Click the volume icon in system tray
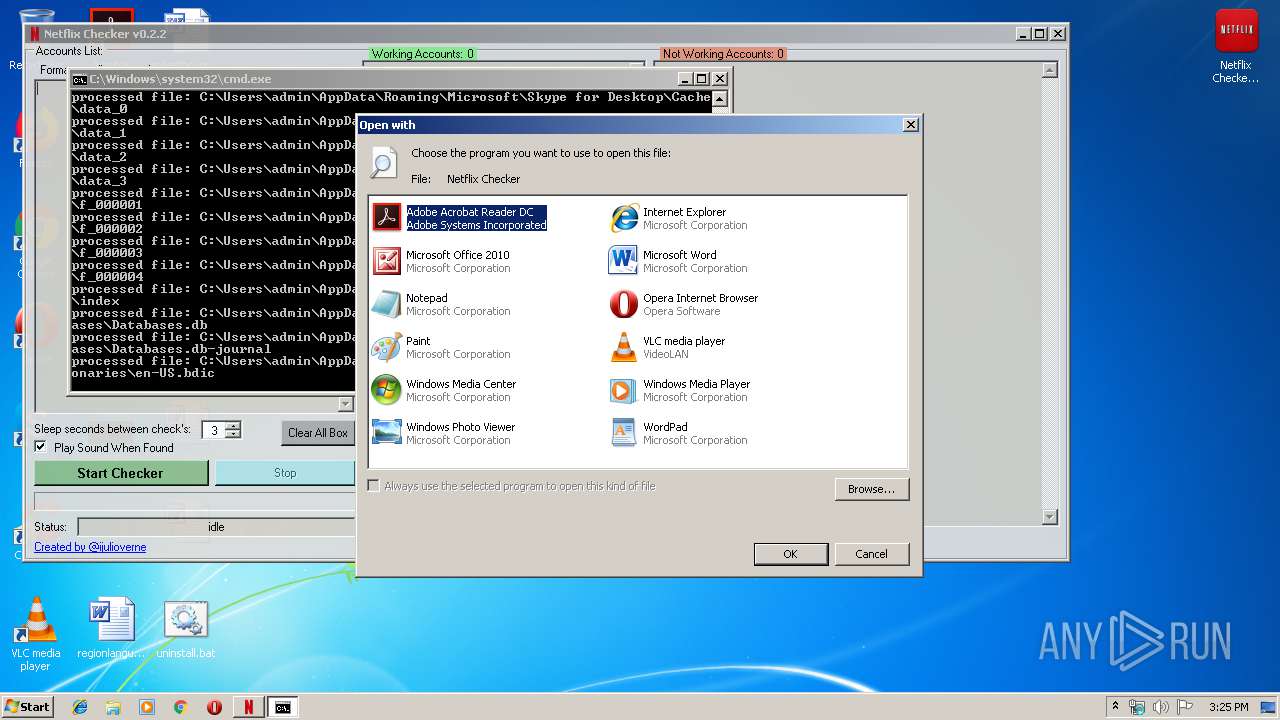Viewport: 1280px width, 720px height. [x=1161, y=707]
